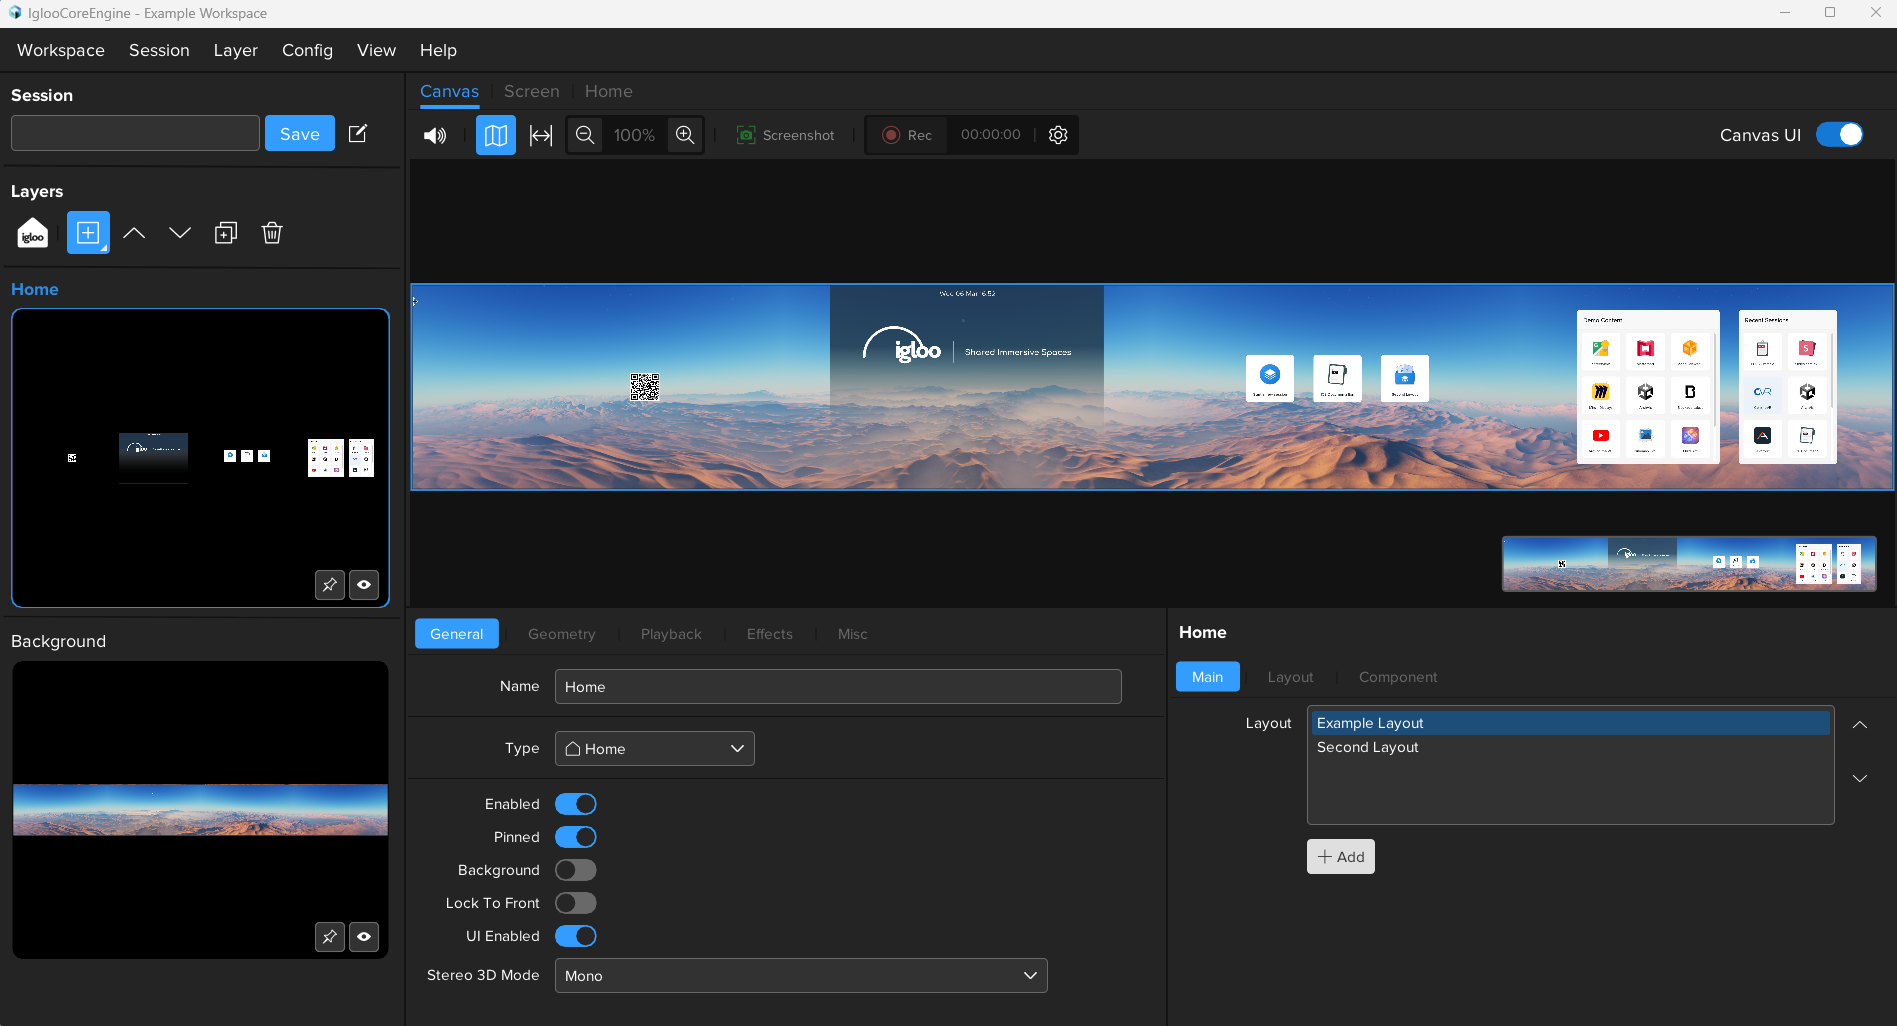Take a capture via the Screenshot icon
Image resolution: width=1897 pixels, height=1026 pixels.
[x=786, y=135]
